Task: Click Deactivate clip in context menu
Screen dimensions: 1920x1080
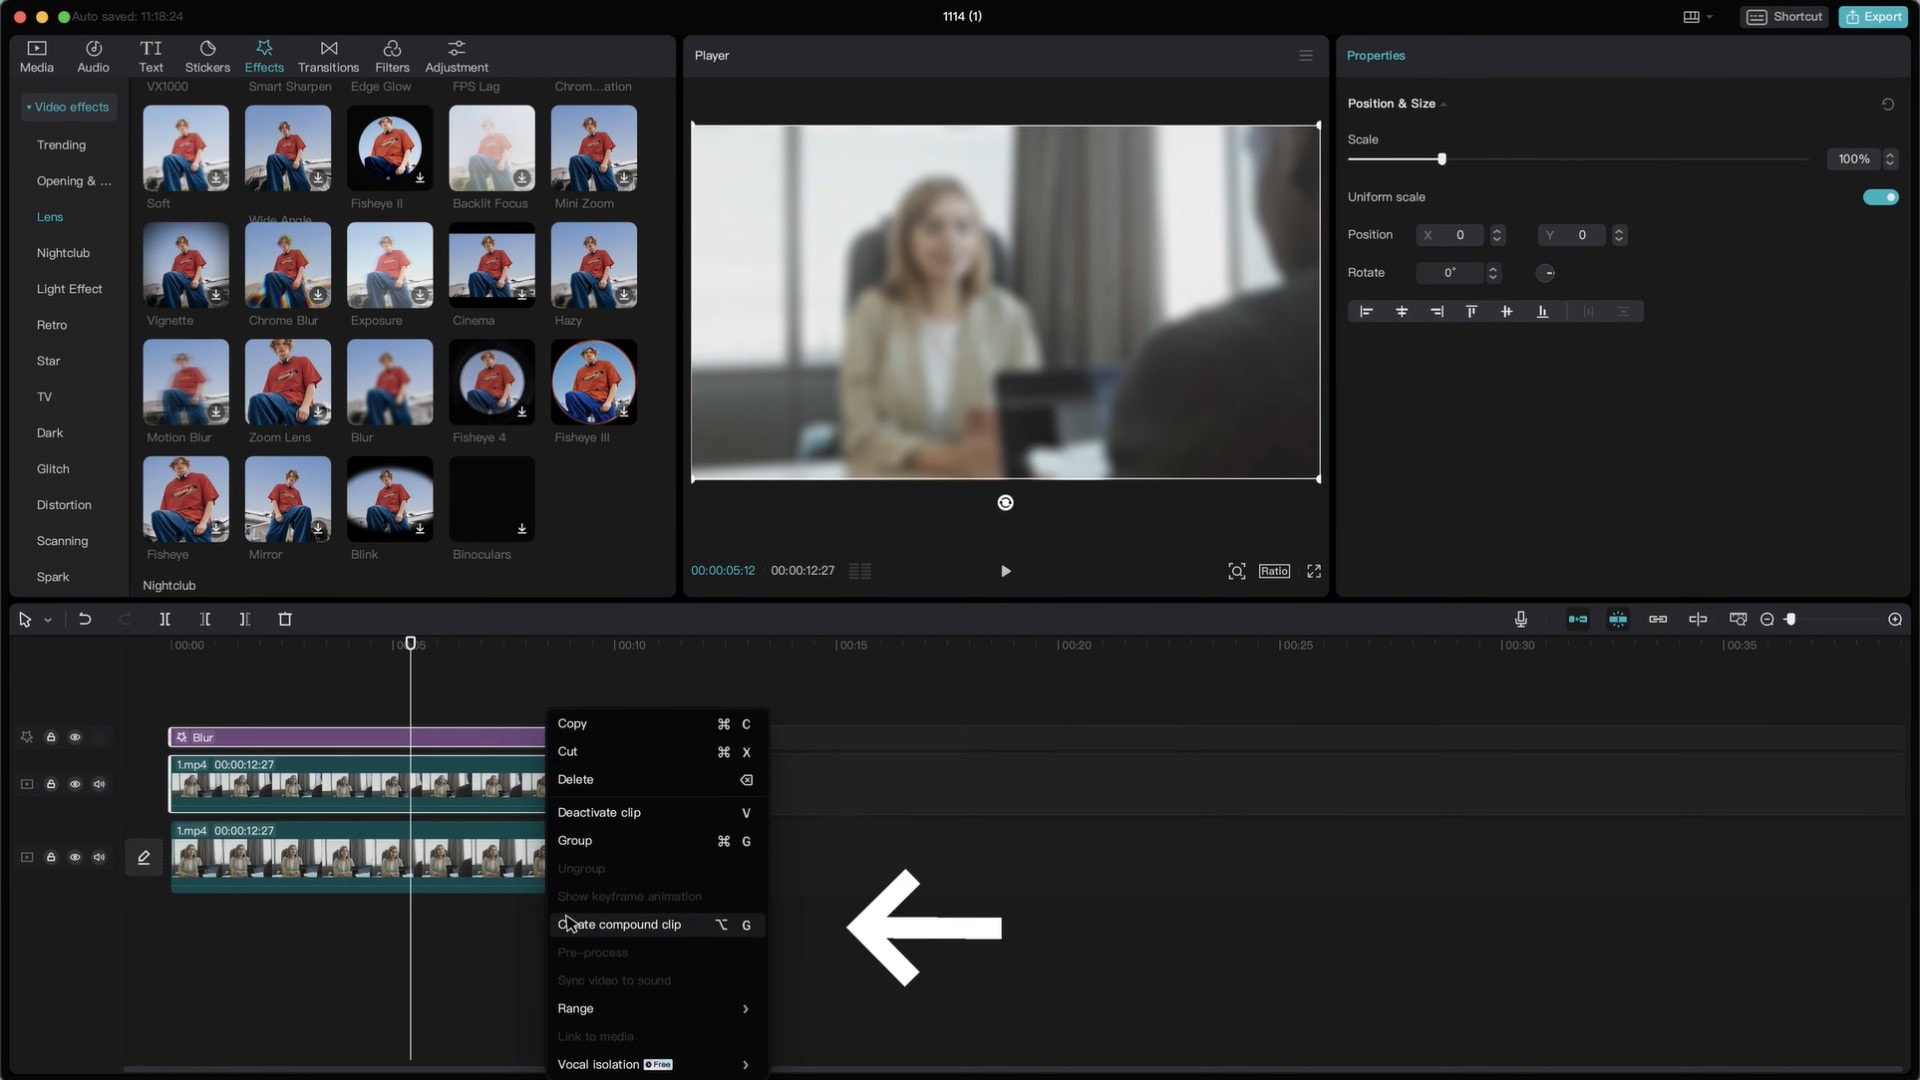Action: [599, 811]
